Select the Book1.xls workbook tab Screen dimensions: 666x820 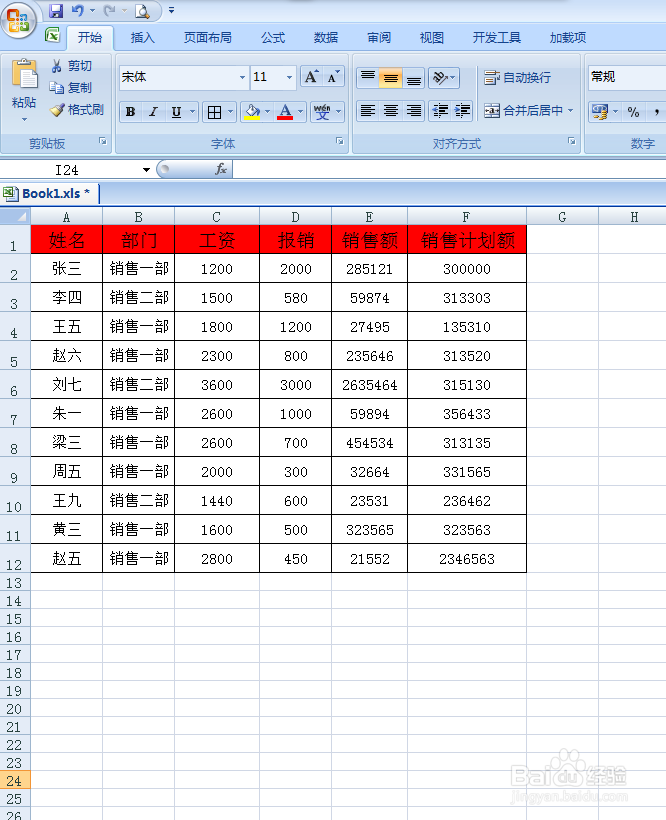50,193
